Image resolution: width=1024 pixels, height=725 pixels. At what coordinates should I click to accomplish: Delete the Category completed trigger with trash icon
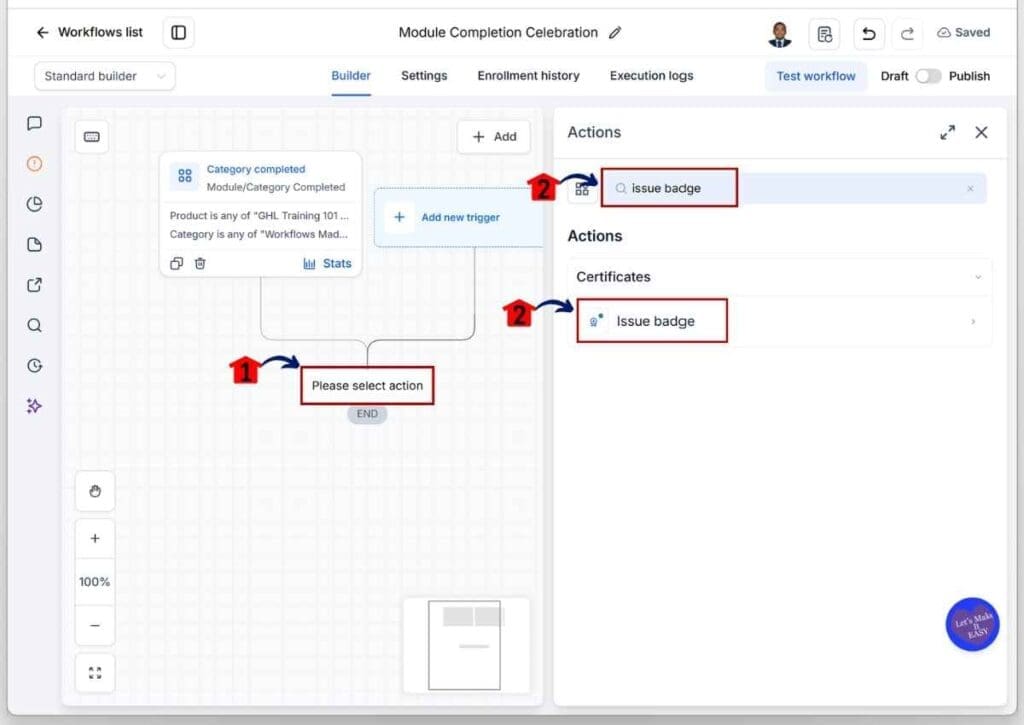200,263
